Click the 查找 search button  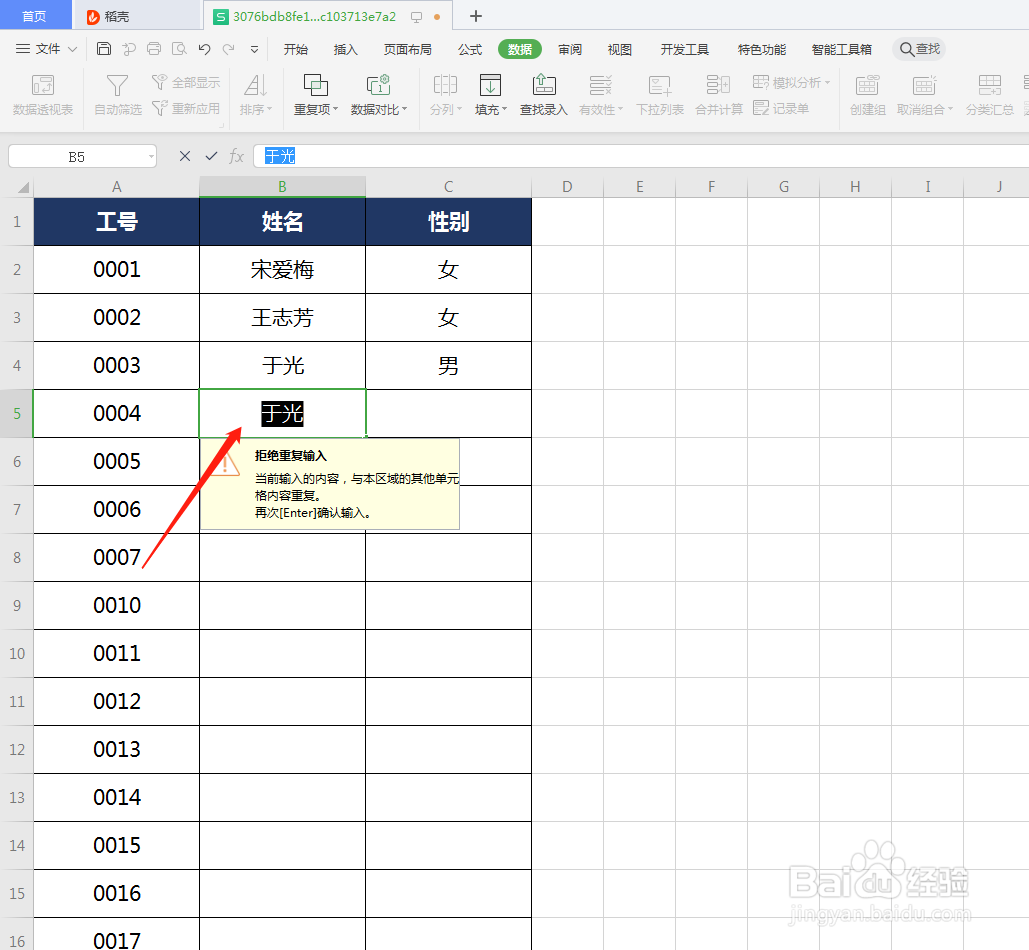pyautogui.click(x=919, y=49)
